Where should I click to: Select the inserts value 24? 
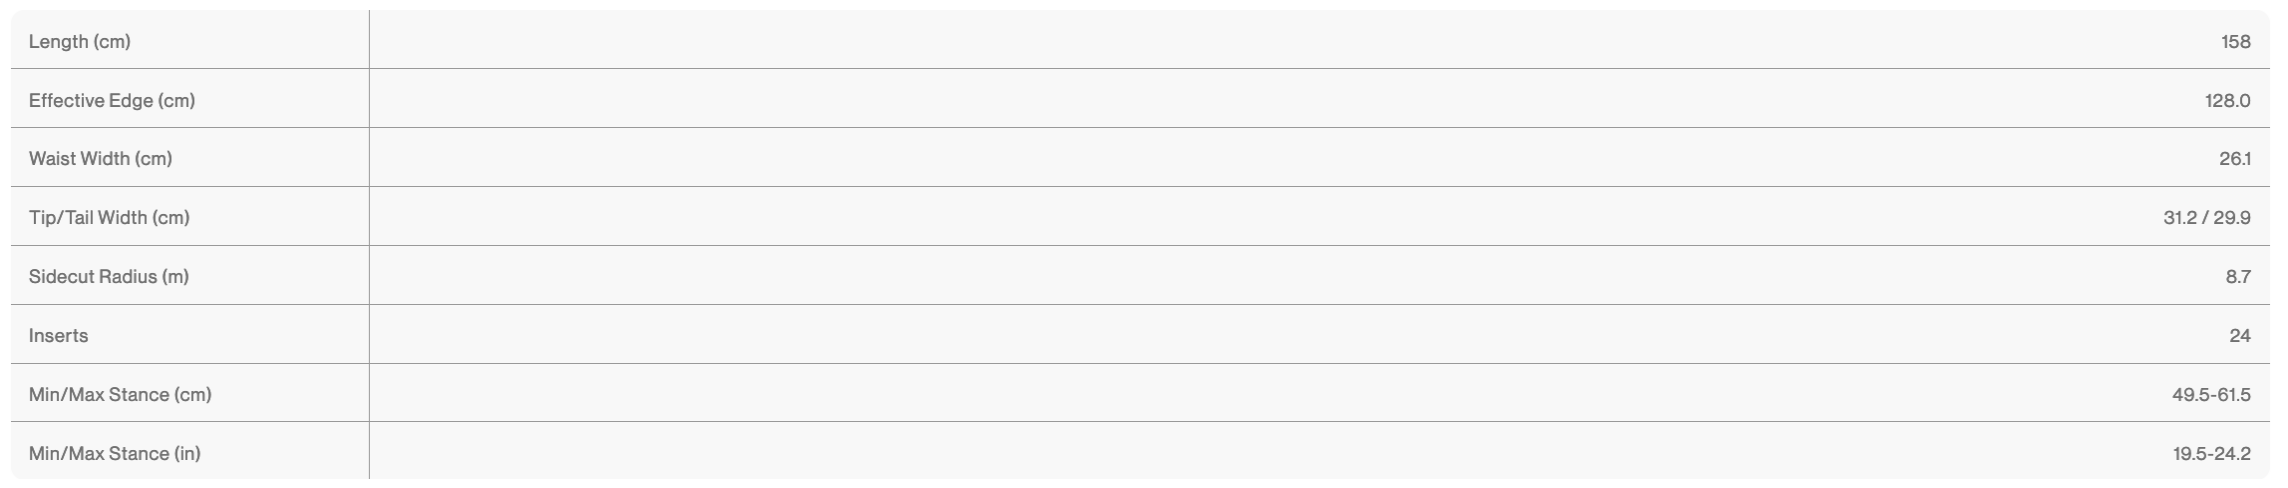[x=2239, y=336]
